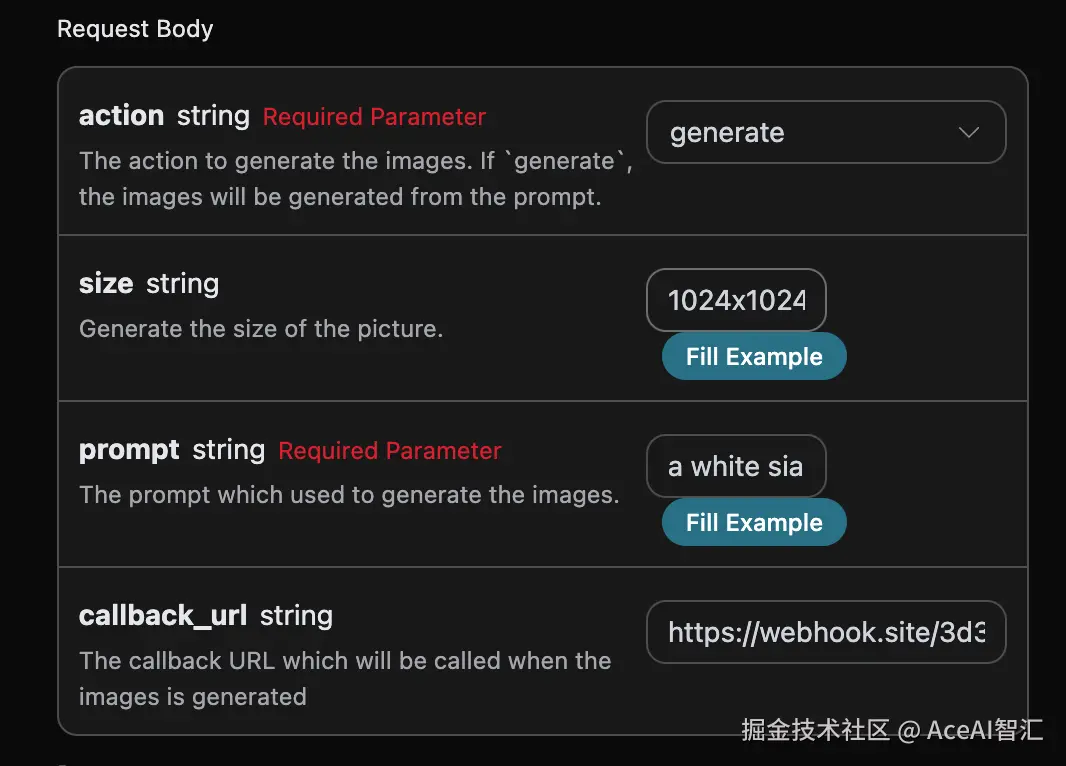Select the bold prompt parameter name

129,450
